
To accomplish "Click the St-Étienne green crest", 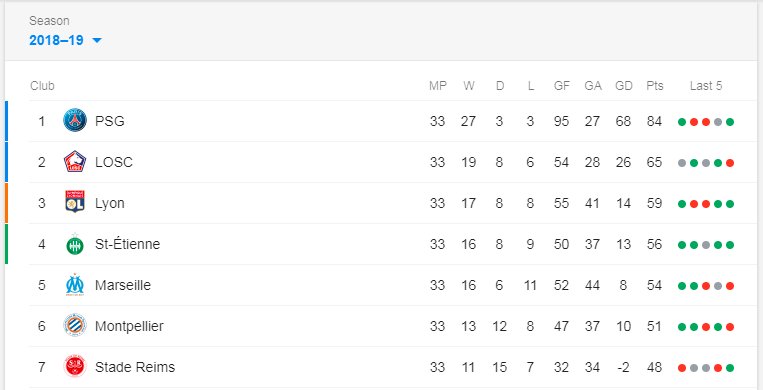I will [x=75, y=243].
